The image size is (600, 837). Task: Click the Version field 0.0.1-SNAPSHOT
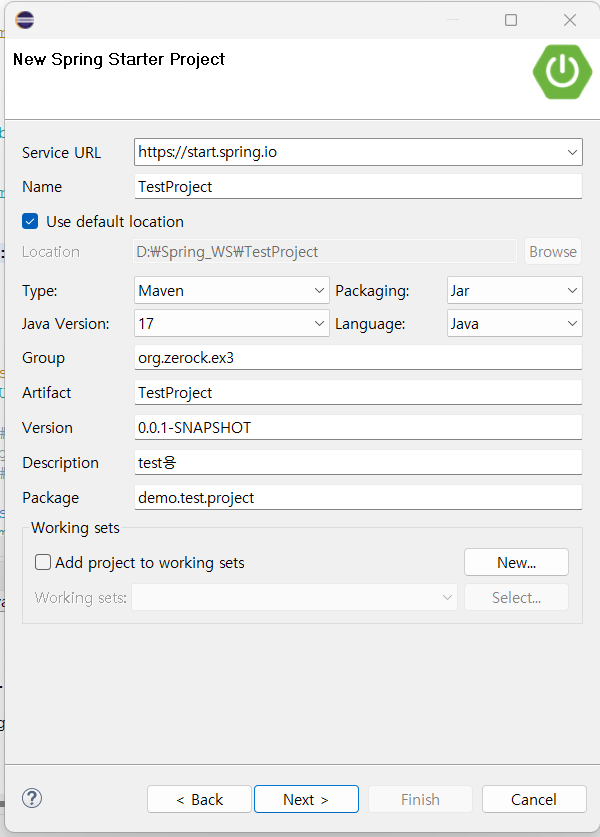pyautogui.click(x=358, y=428)
